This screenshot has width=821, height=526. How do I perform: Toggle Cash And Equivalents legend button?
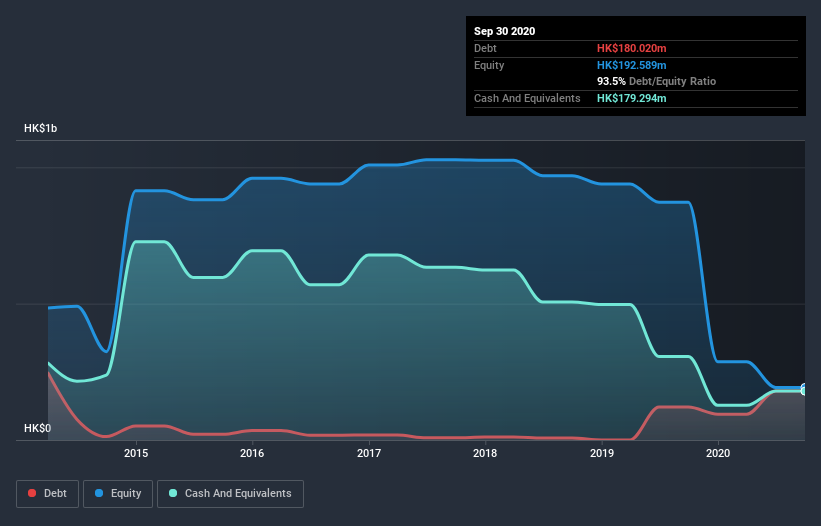click(230, 494)
